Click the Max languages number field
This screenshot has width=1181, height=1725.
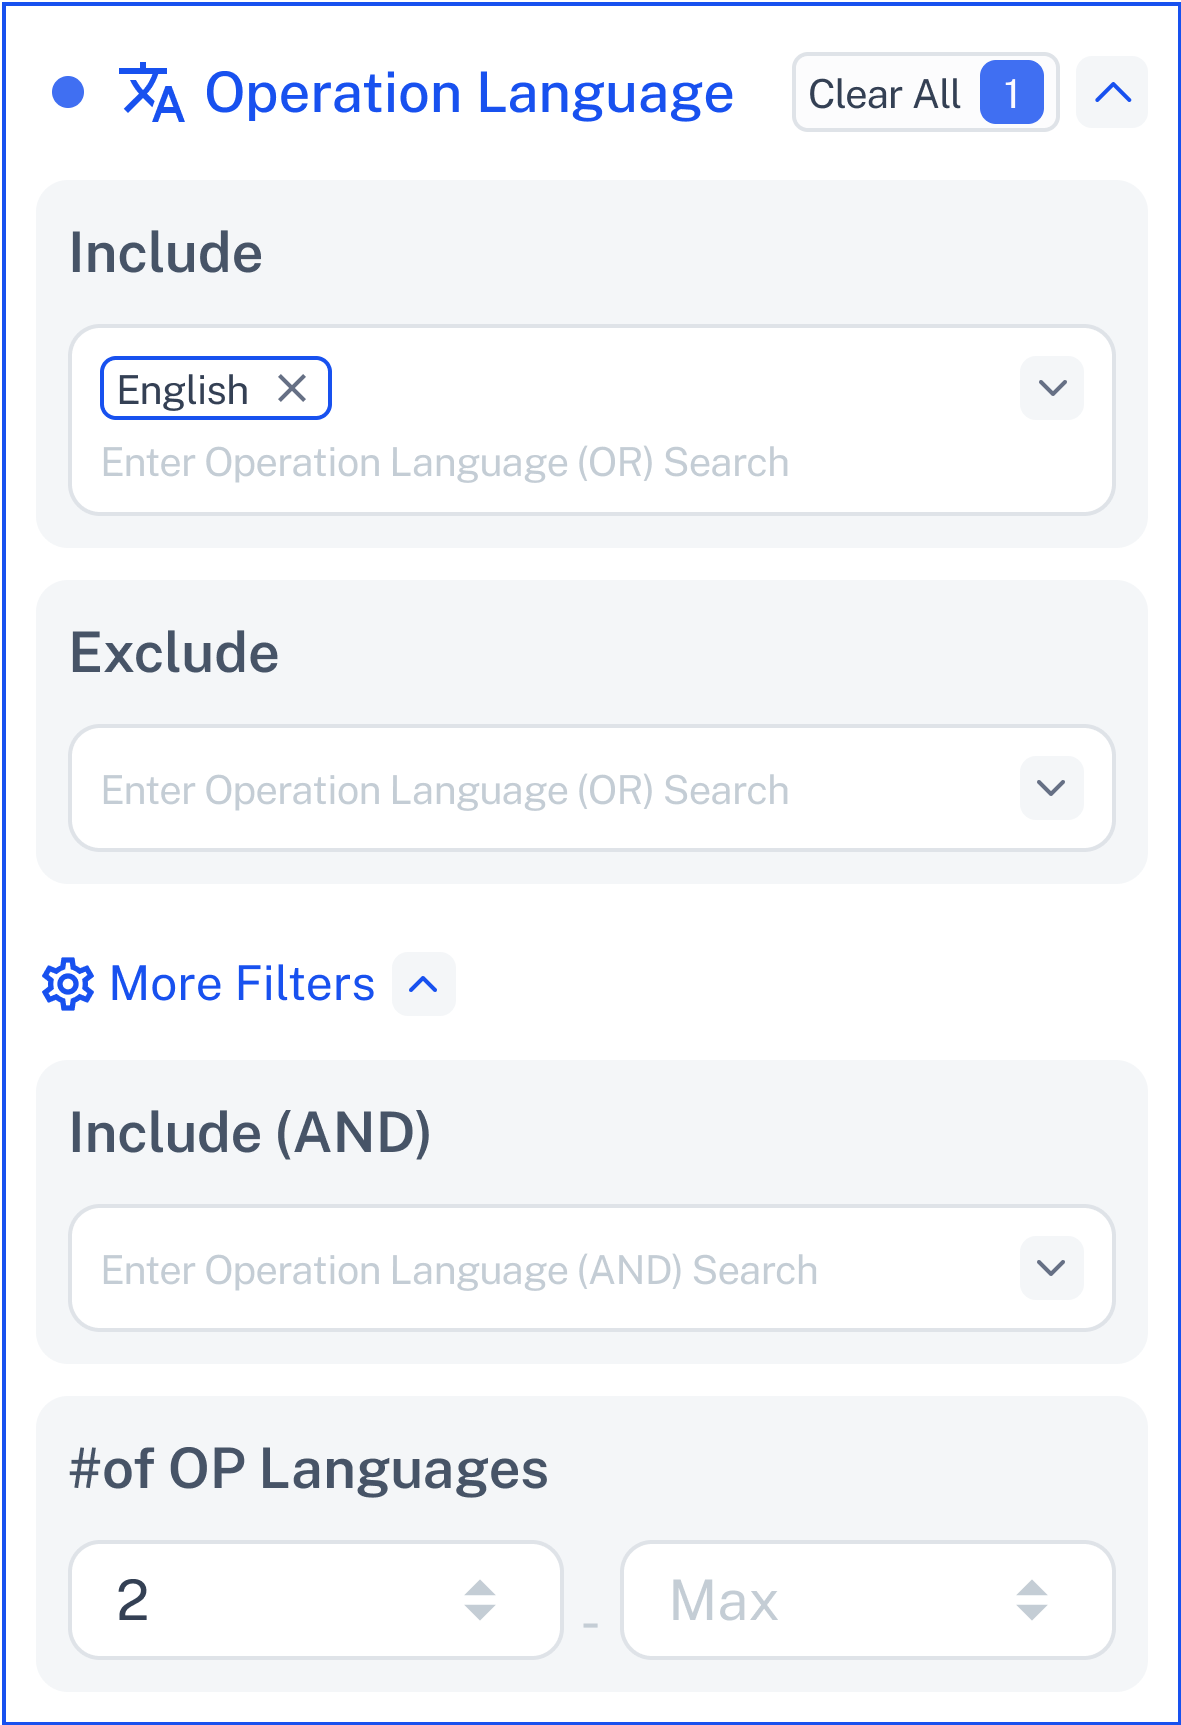(868, 1600)
